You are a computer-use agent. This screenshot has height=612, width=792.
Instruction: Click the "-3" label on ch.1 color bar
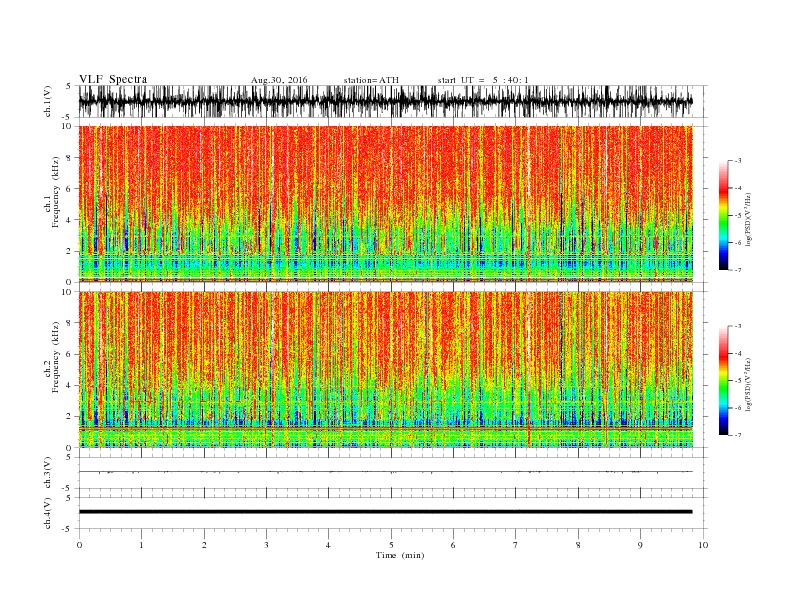[x=738, y=161]
